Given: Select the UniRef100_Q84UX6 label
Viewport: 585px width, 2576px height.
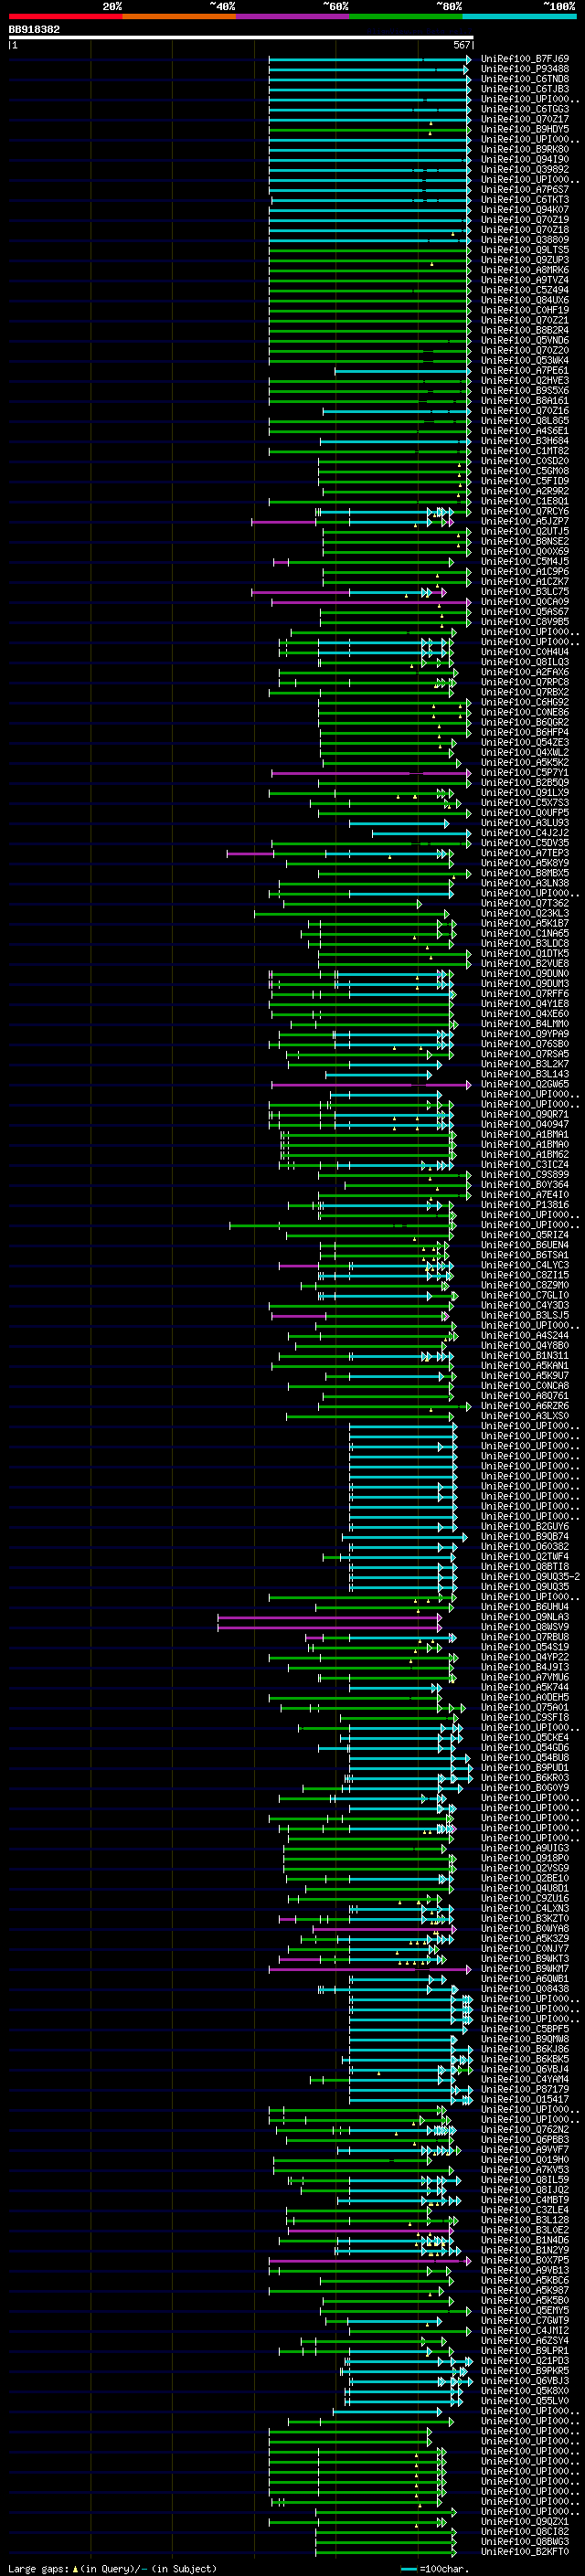Looking at the screenshot, I should tap(525, 300).
